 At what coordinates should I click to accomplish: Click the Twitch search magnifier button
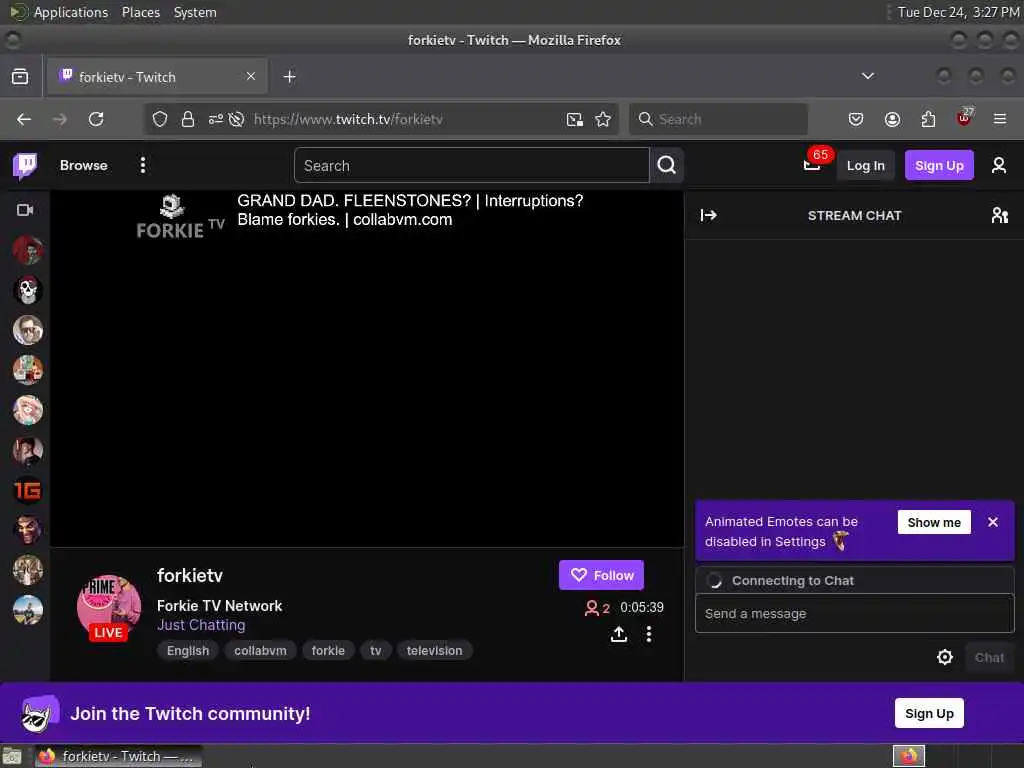[667, 165]
